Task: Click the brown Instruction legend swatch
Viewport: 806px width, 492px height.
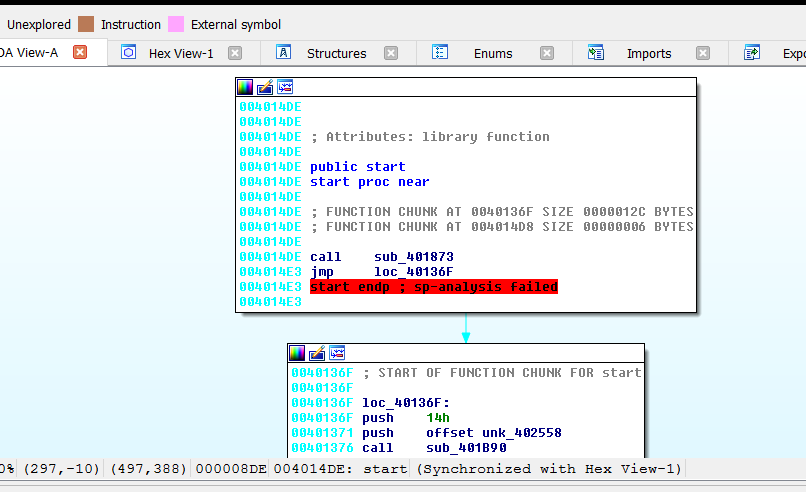Action: (86, 24)
